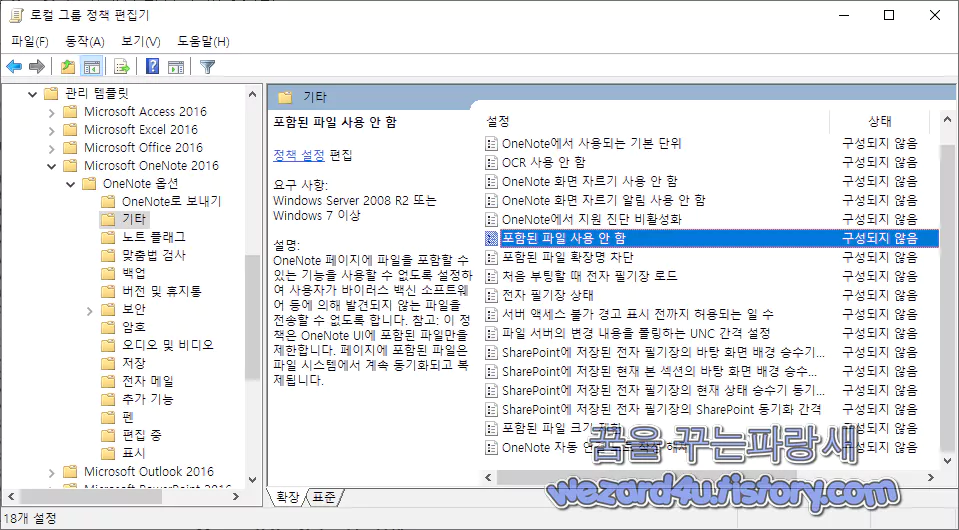Click settings list horizontal scroll left arrow
Image resolution: width=959 pixels, height=530 pixels.
click(489, 477)
